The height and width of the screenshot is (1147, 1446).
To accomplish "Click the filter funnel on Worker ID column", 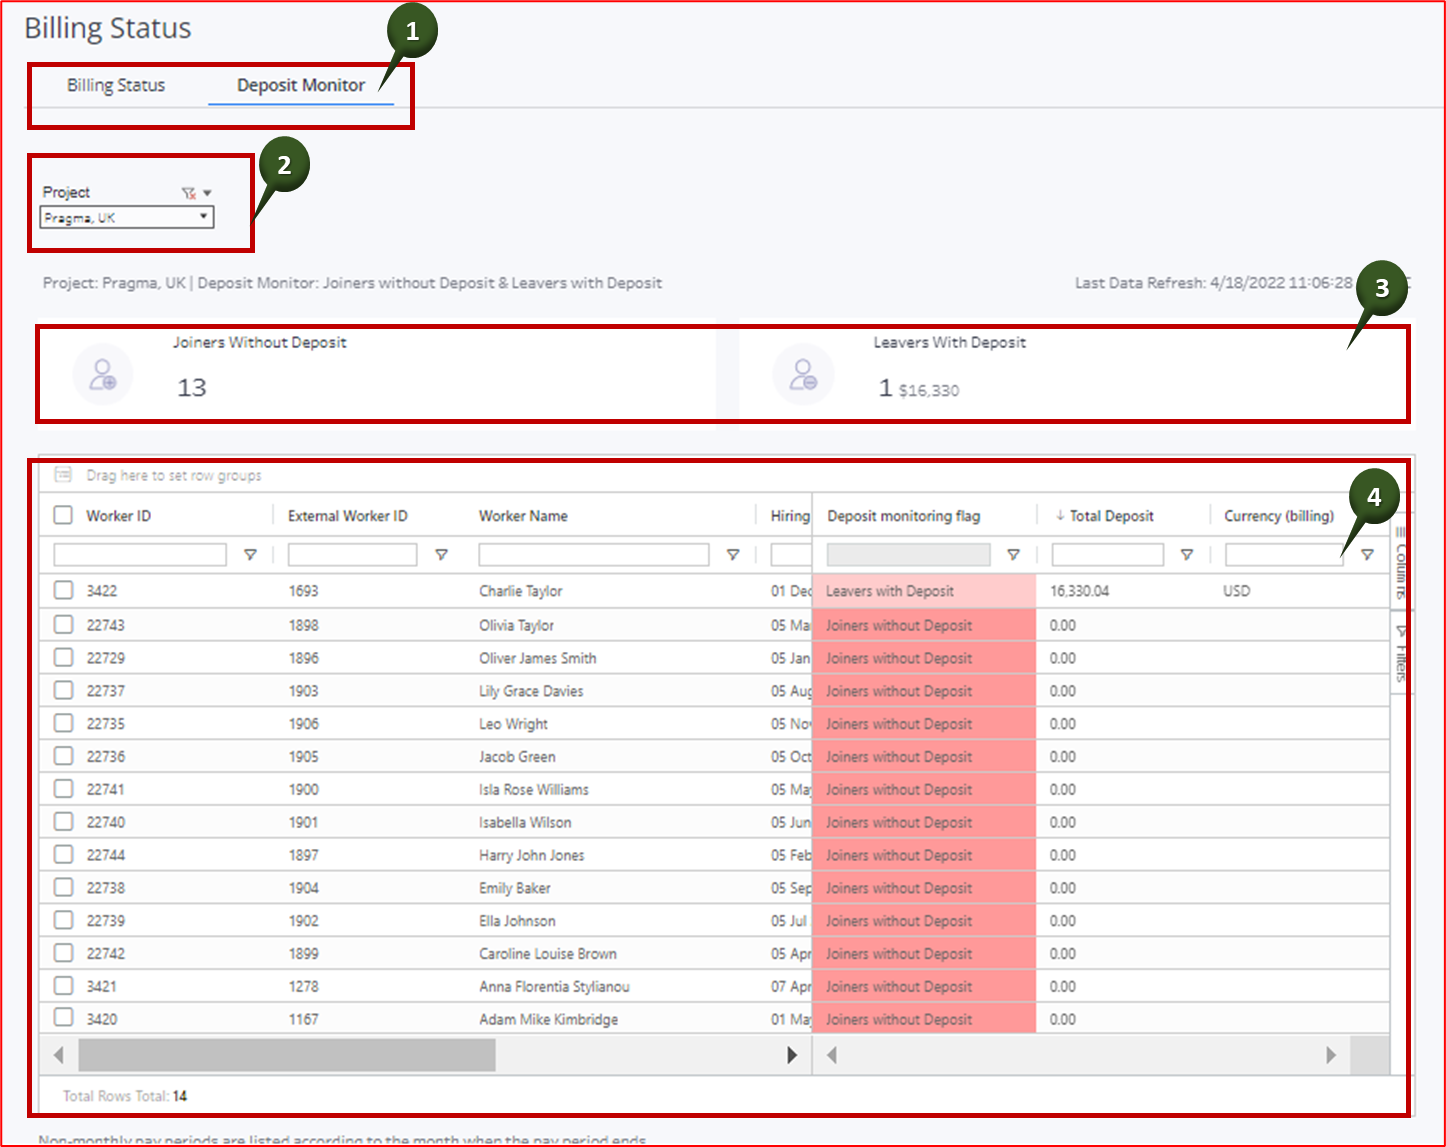I will coord(250,554).
